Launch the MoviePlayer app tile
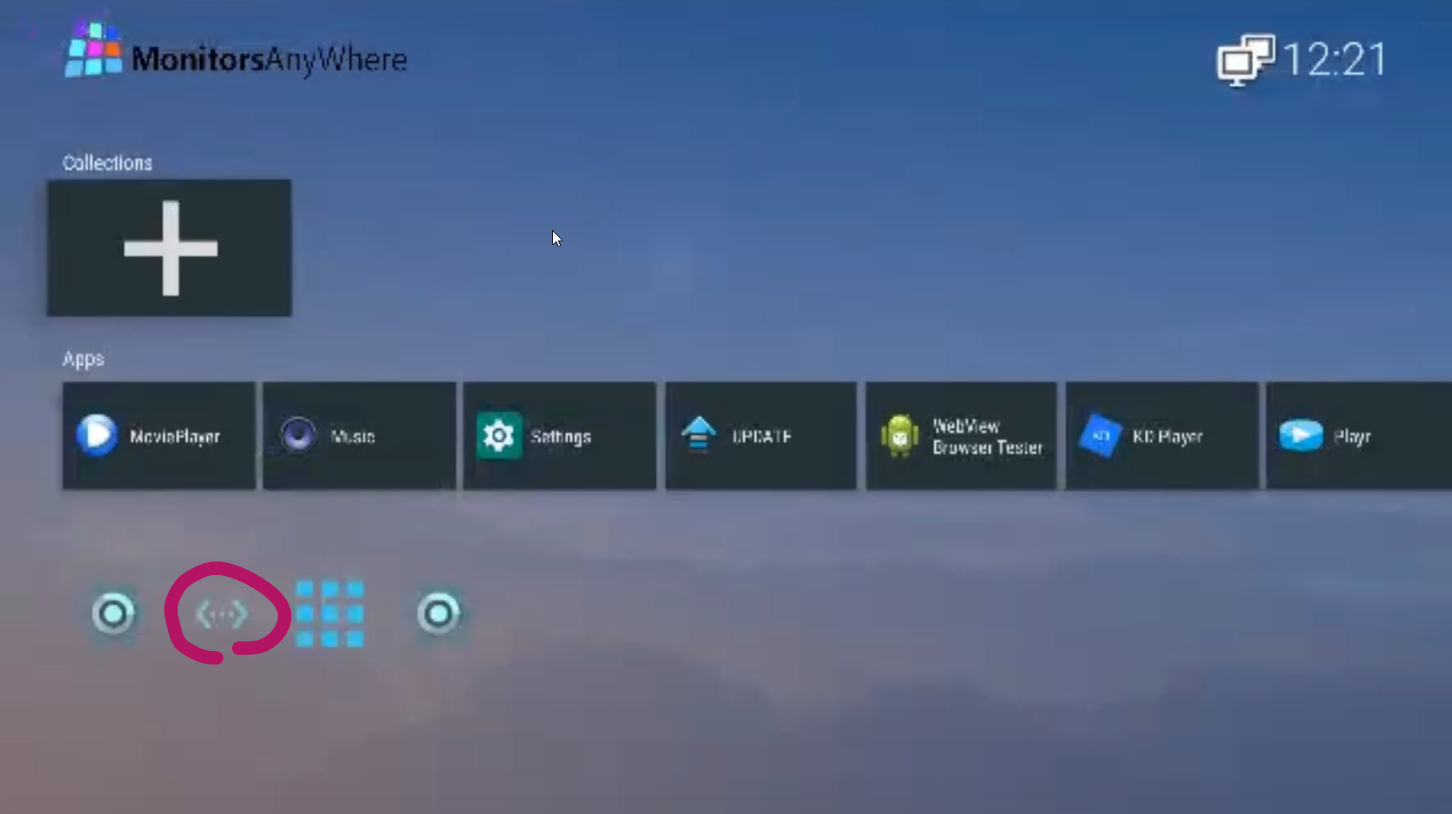Screen dimensions: 1452x814 tap(159, 436)
